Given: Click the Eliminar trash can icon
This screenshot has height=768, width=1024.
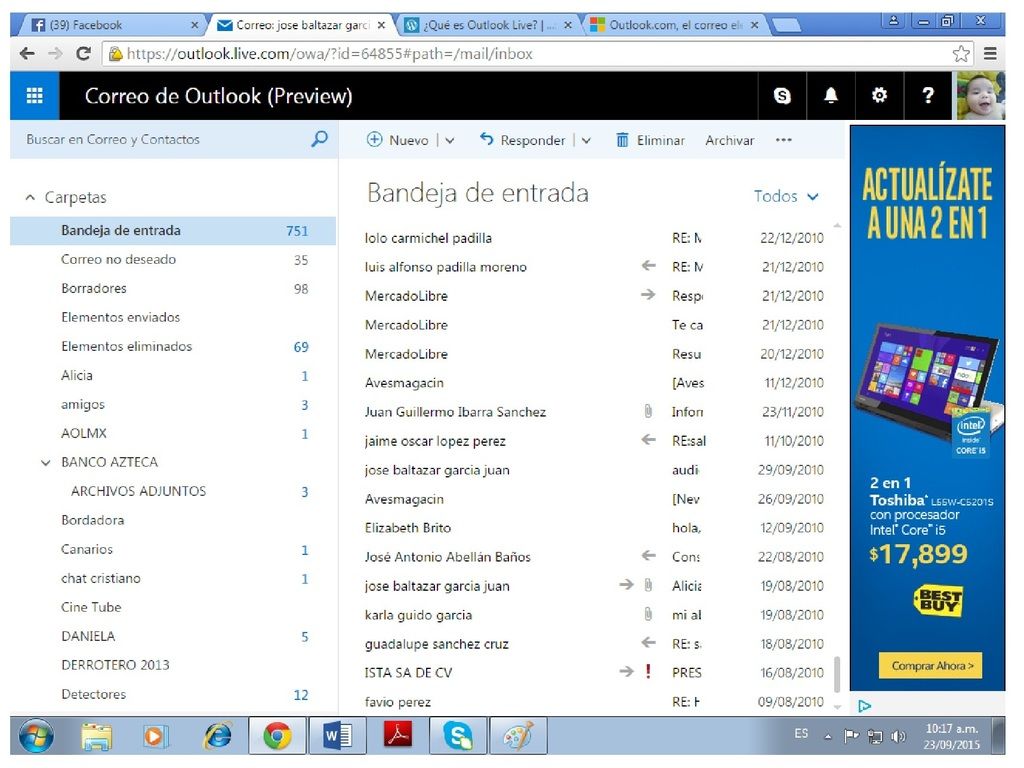Looking at the screenshot, I should coord(622,140).
